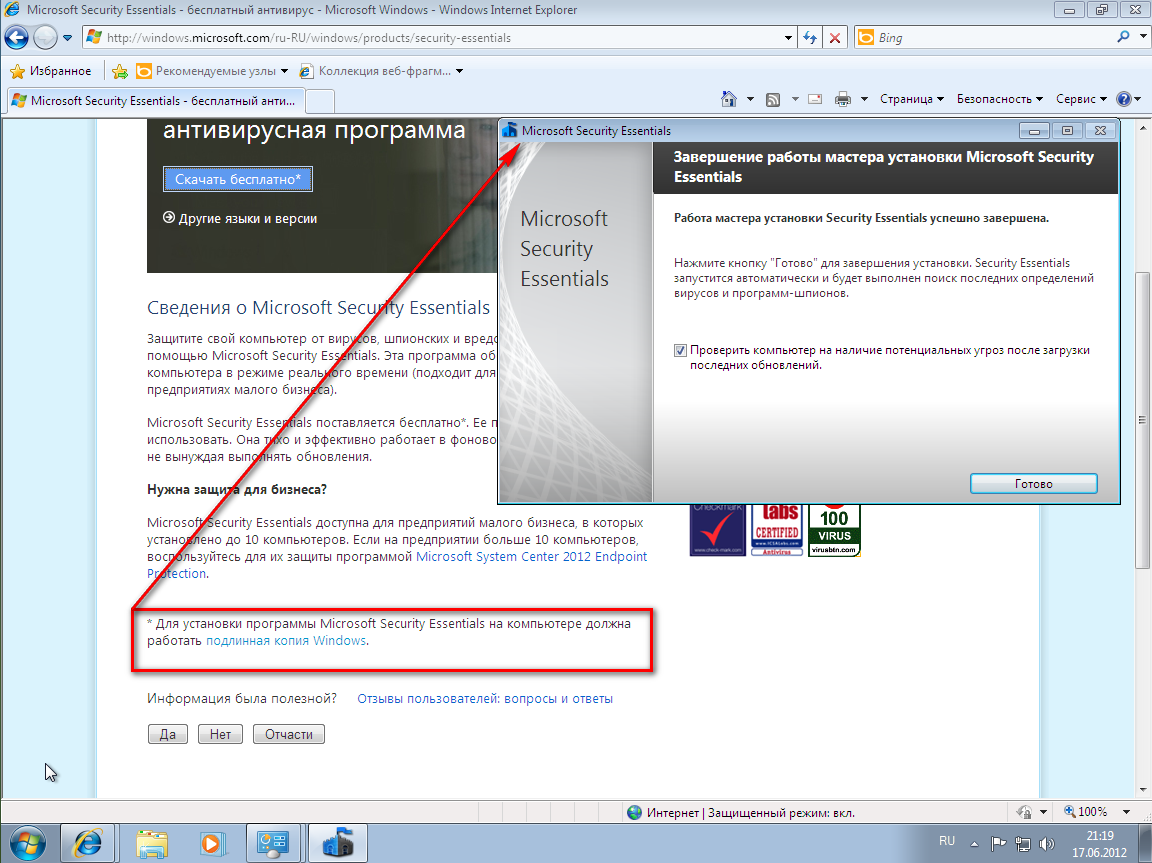This screenshot has height=863, width=1152.
Task: Click Internet Explorer taskbar icon
Action: tap(87, 843)
